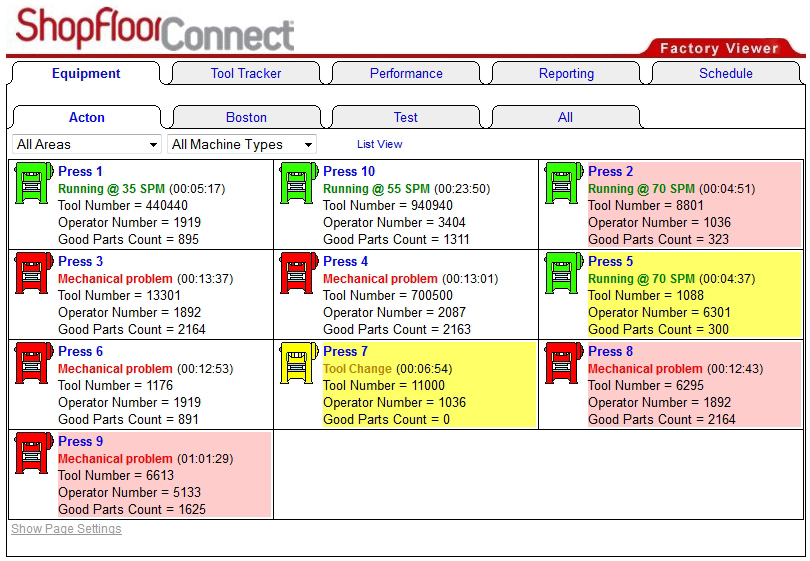The width and height of the screenshot is (810, 561).
Task: Click Press 6 'Mechanical problem' status
Action: tap(115, 368)
